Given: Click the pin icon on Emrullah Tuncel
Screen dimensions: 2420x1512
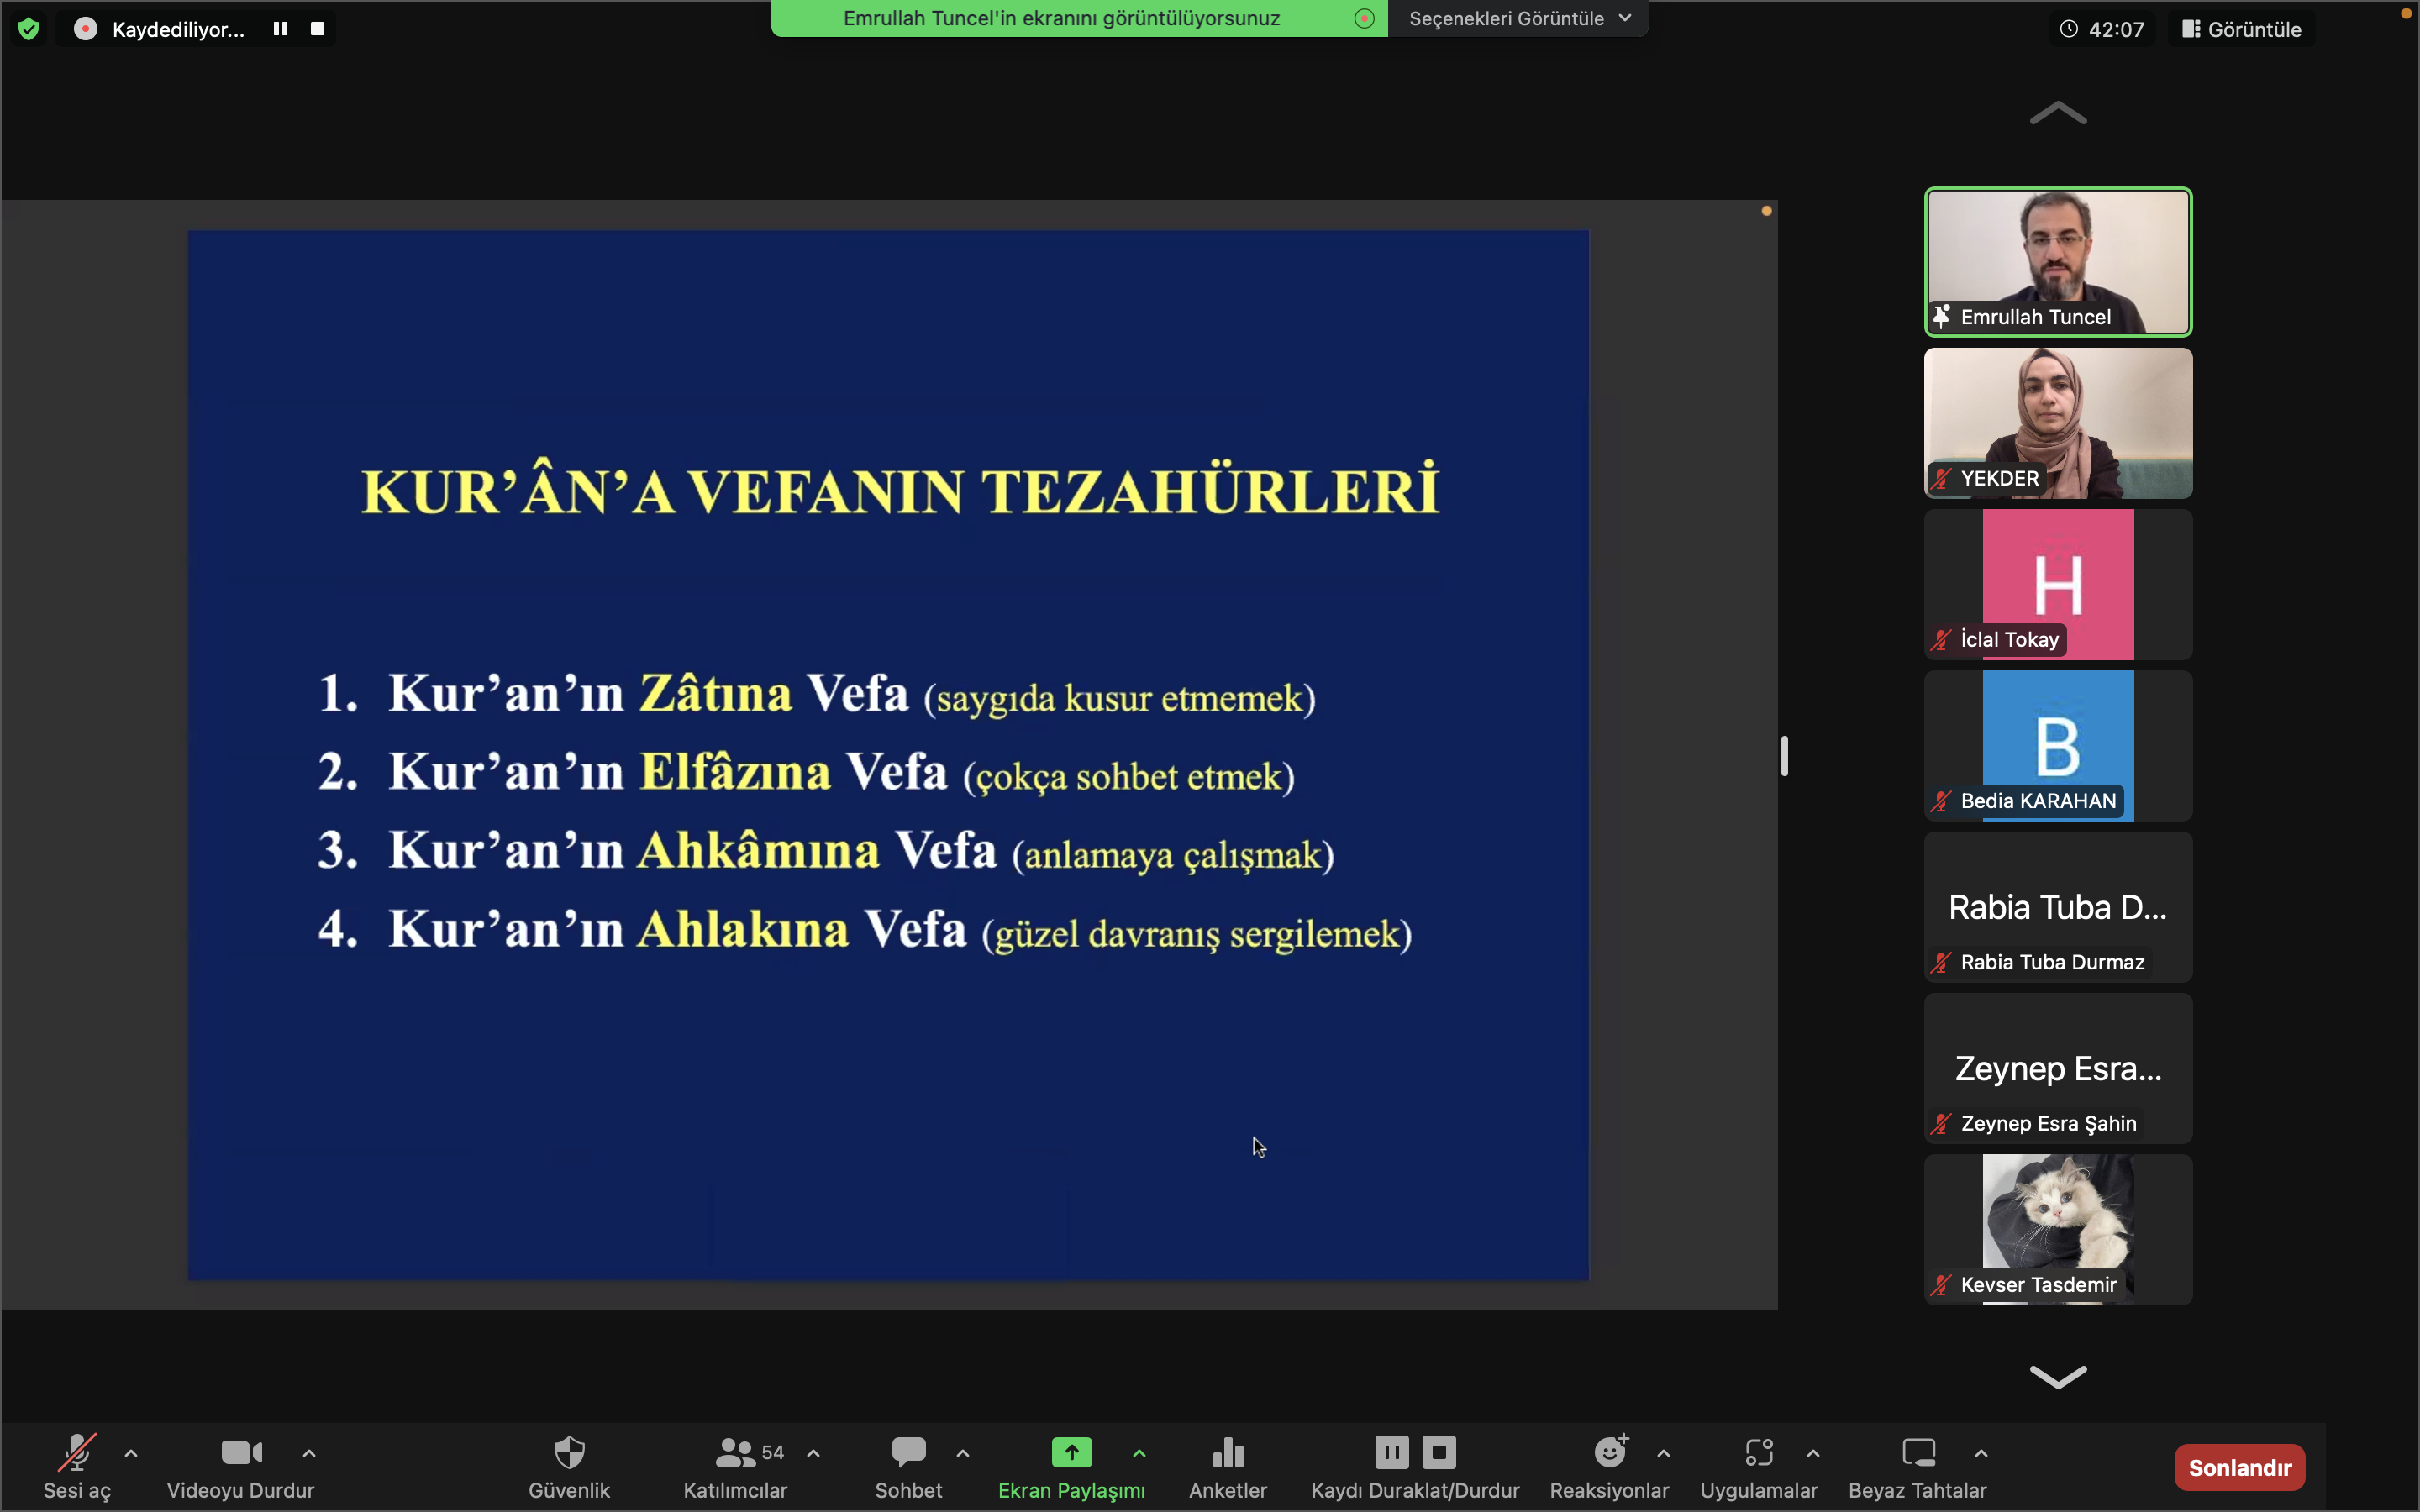Looking at the screenshot, I should [1941, 317].
